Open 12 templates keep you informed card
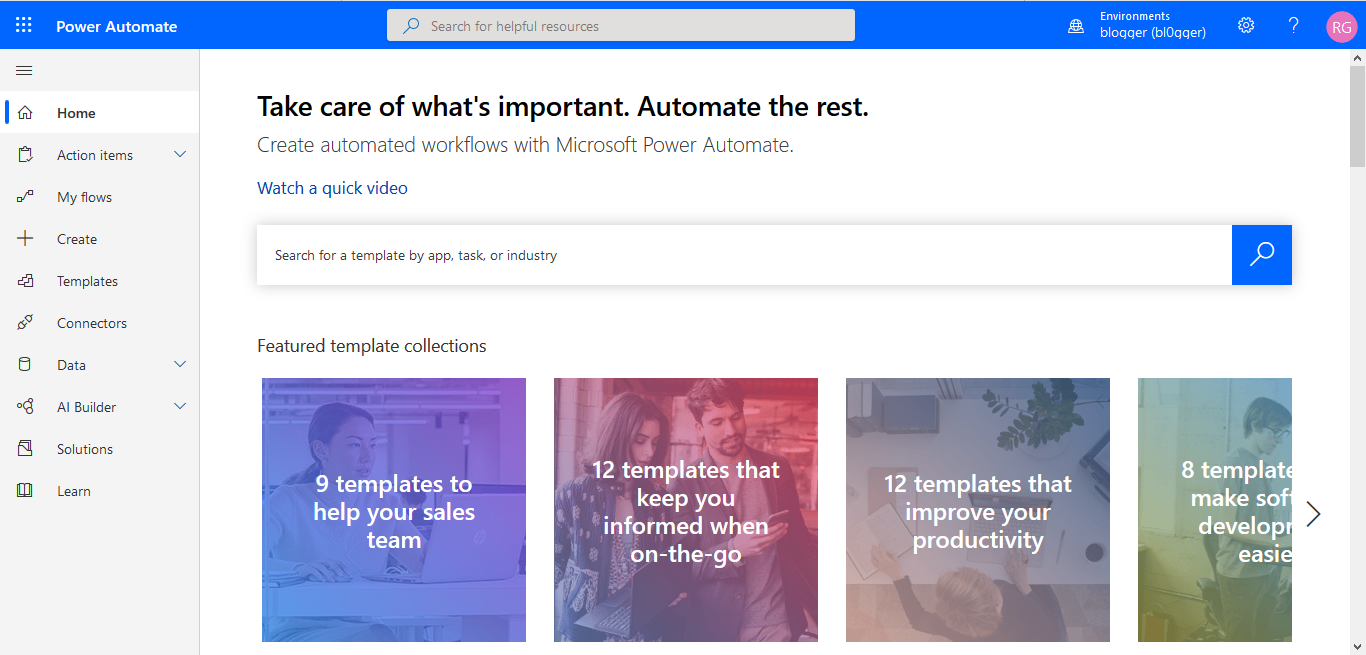Screen dimensions: 1366x655 [686, 510]
